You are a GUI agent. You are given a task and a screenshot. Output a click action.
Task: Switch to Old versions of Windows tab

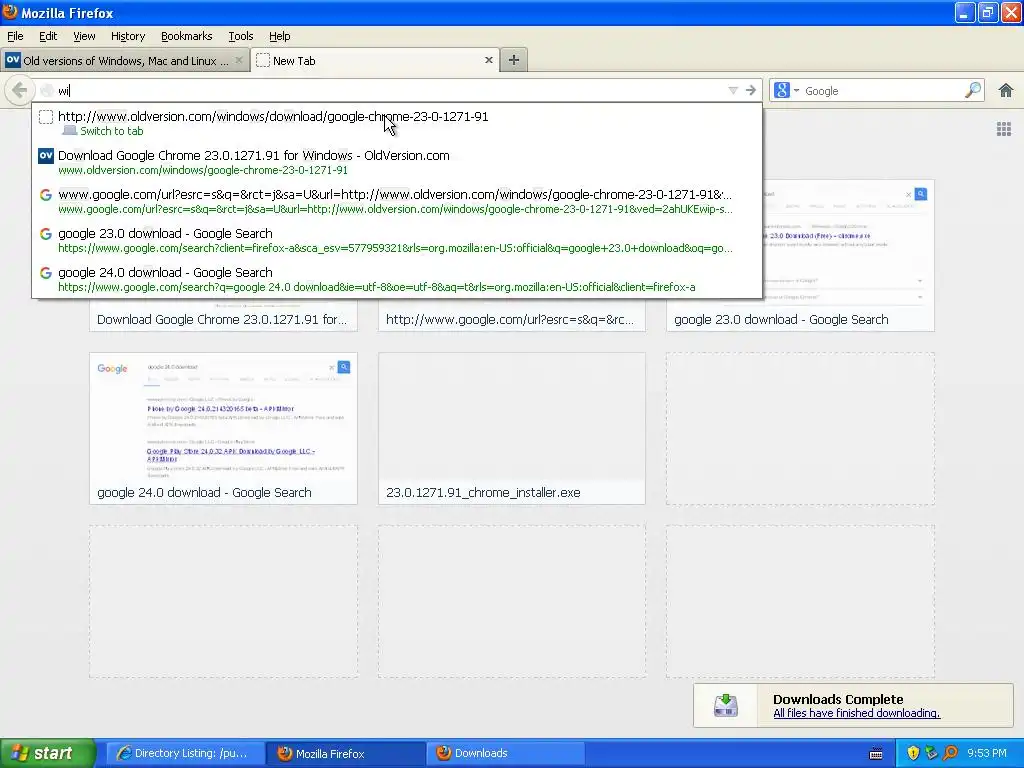coord(125,60)
